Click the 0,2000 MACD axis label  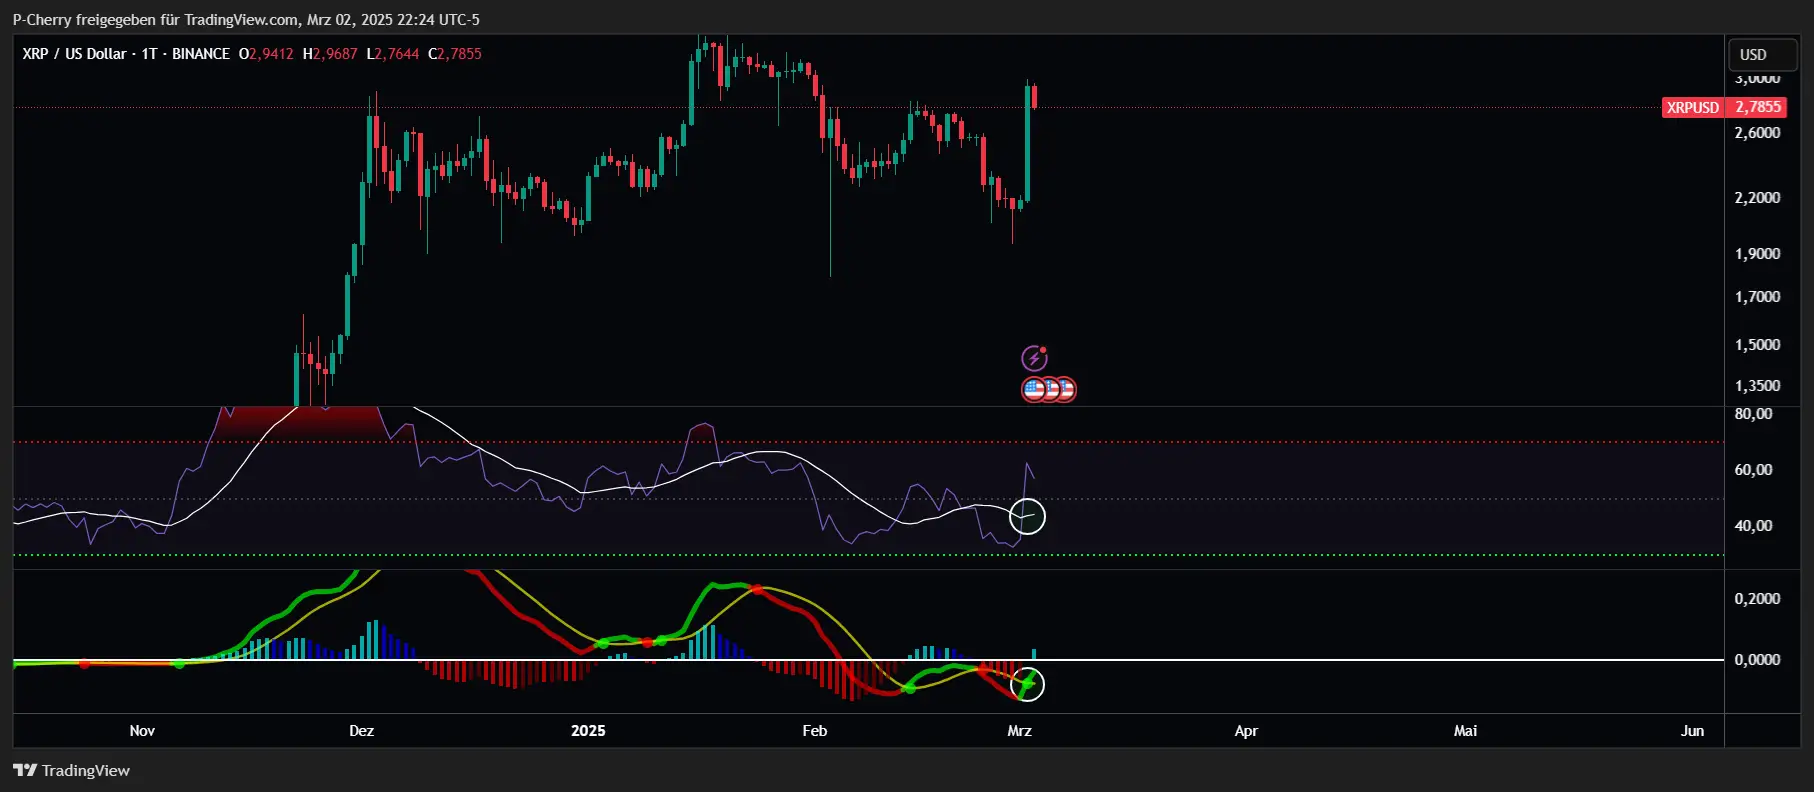1757,599
